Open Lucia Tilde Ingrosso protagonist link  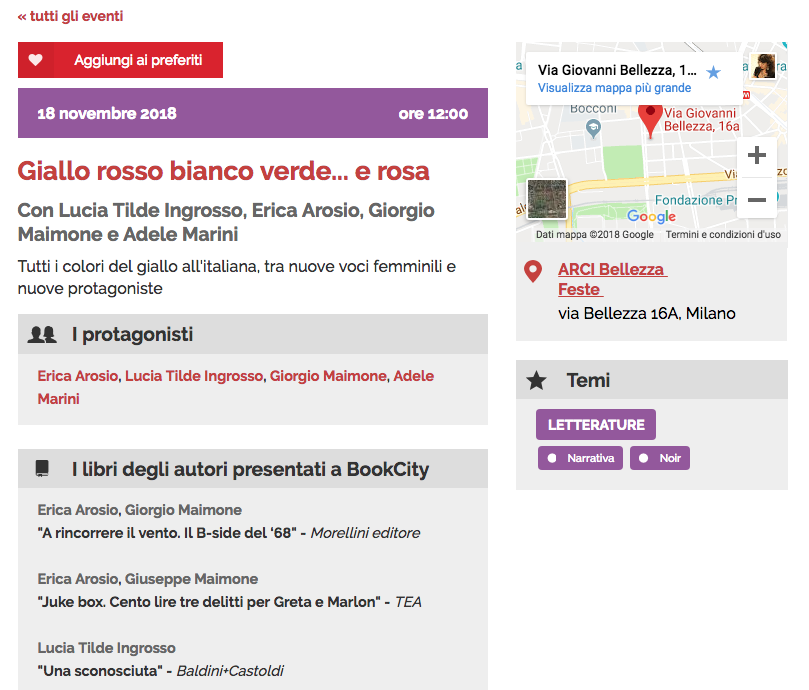pos(194,376)
